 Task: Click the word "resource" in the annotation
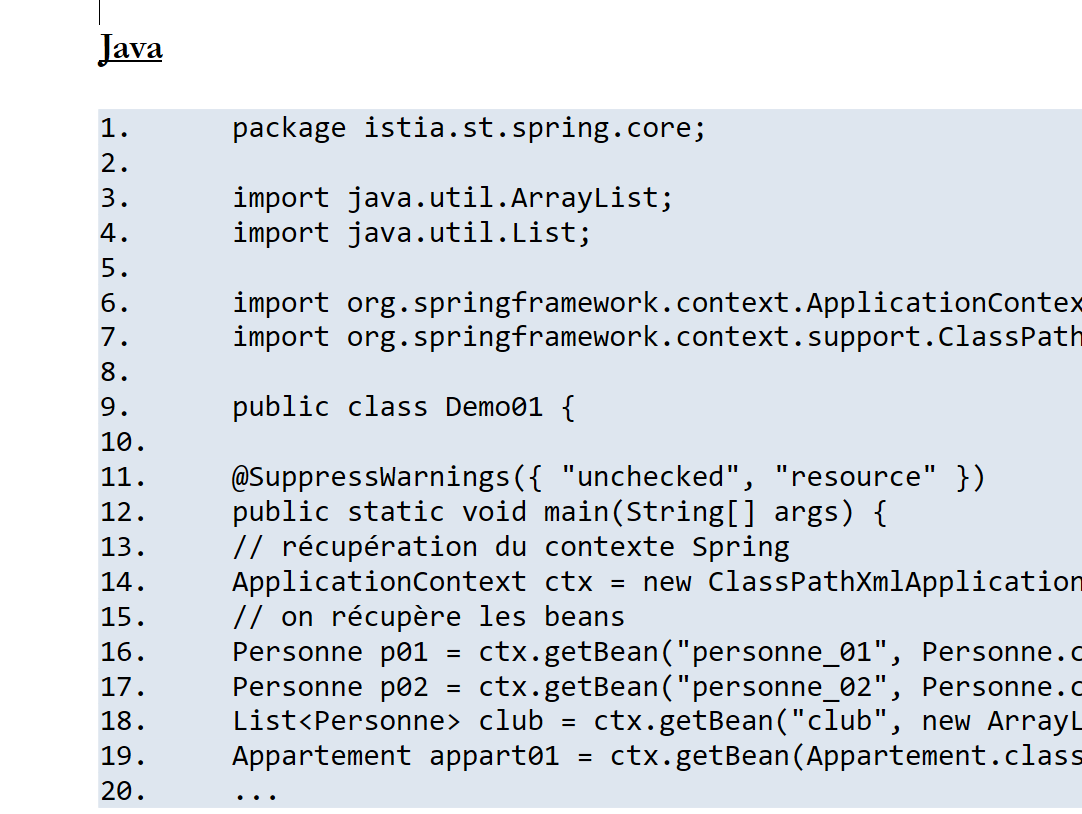click(x=855, y=477)
